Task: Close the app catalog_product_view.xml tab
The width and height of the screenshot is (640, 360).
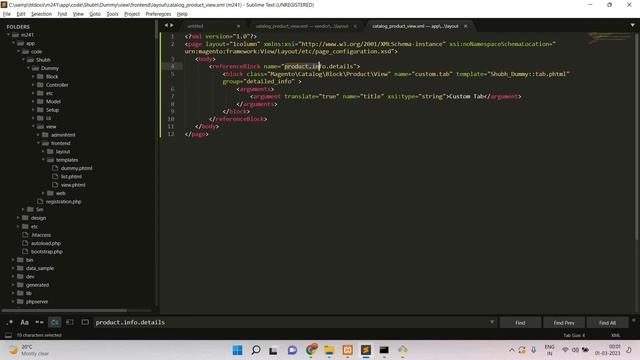Action: 465,26
